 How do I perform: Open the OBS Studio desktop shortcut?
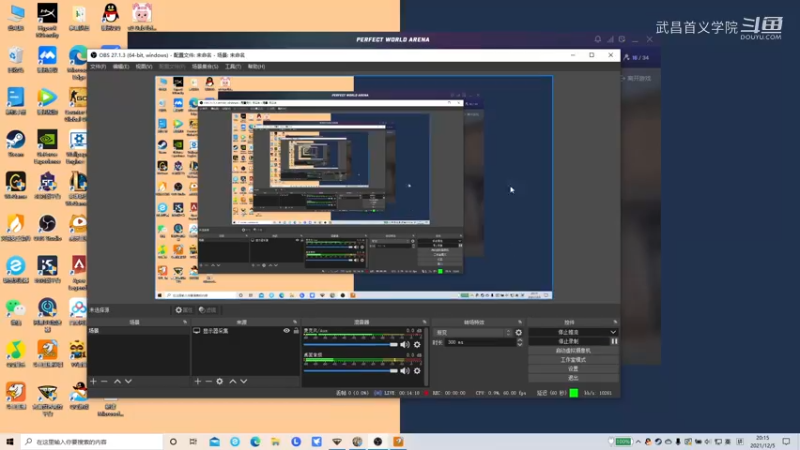coord(47,227)
